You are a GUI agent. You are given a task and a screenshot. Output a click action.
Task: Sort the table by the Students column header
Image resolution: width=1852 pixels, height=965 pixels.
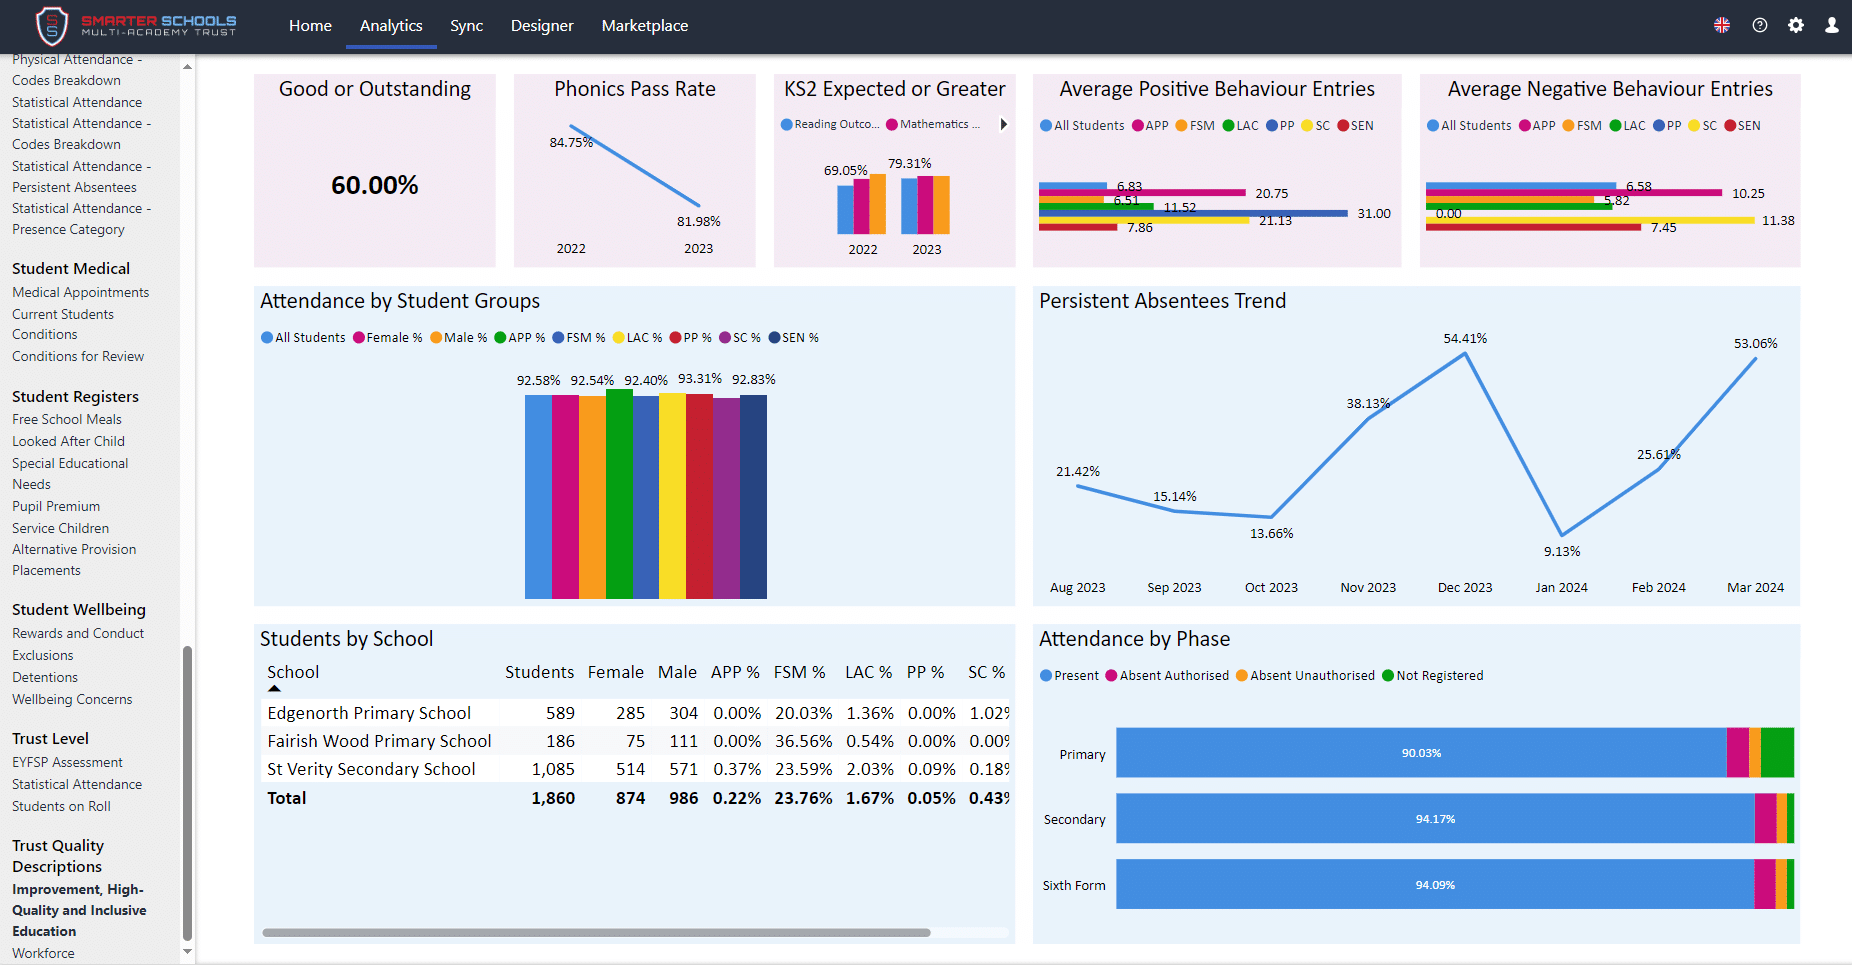tap(539, 672)
